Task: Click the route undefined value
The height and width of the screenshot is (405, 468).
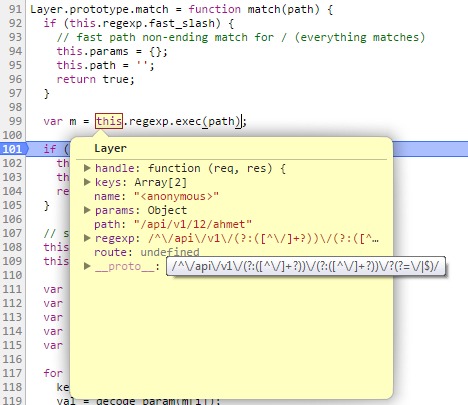Action: click(170, 252)
